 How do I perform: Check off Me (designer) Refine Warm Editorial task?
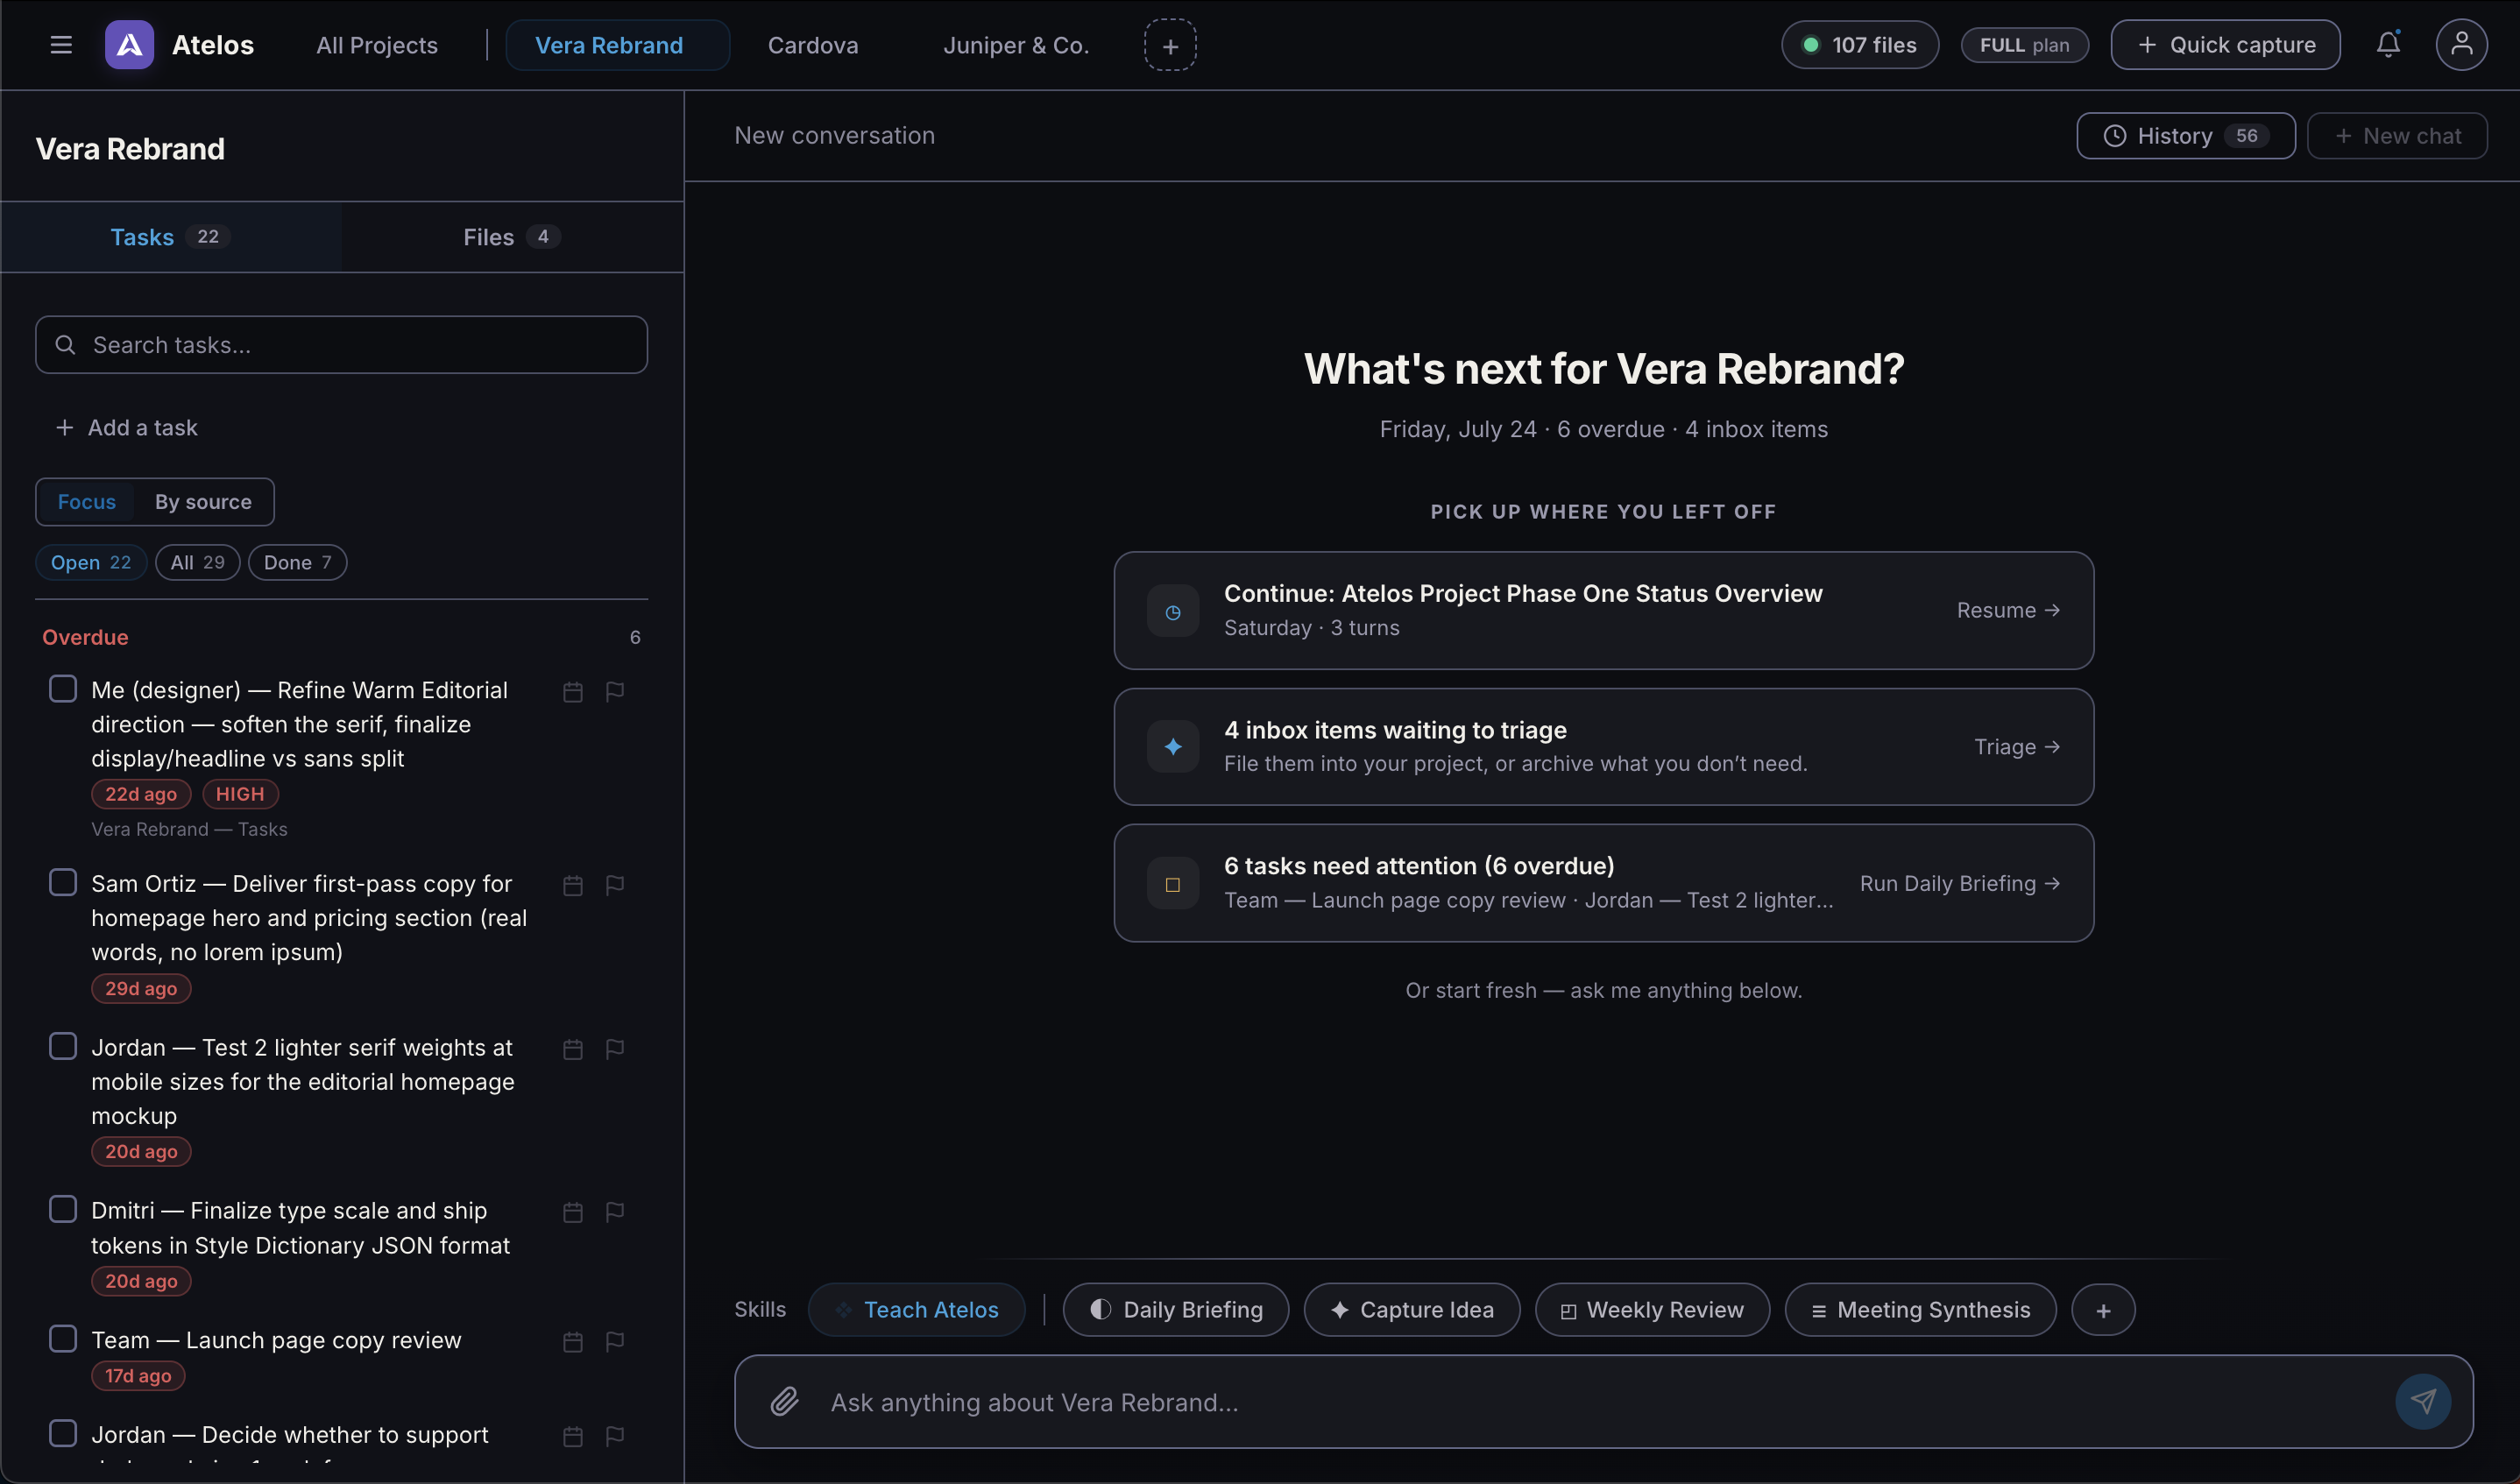(63, 689)
